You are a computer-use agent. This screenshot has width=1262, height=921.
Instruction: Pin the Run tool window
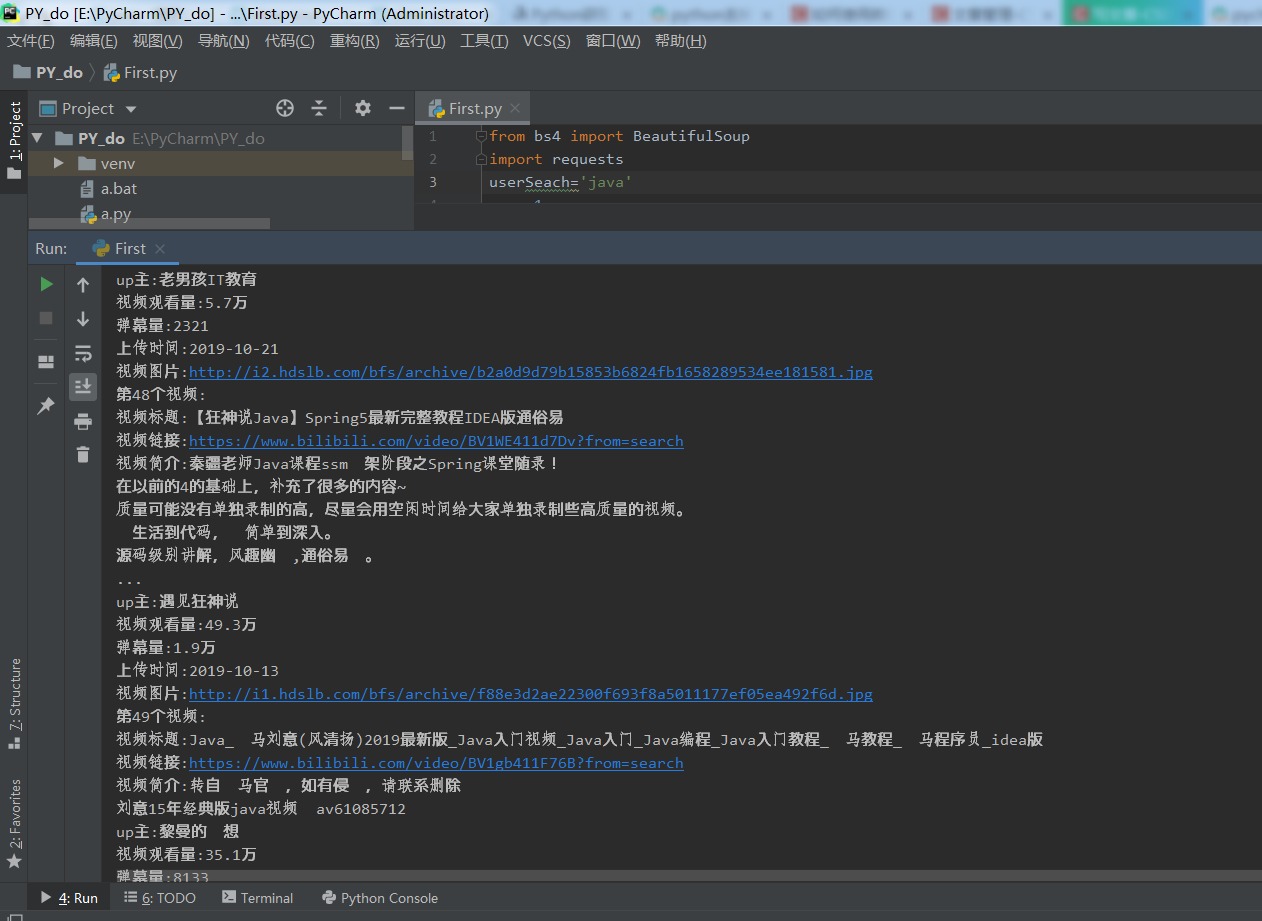point(45,405)
